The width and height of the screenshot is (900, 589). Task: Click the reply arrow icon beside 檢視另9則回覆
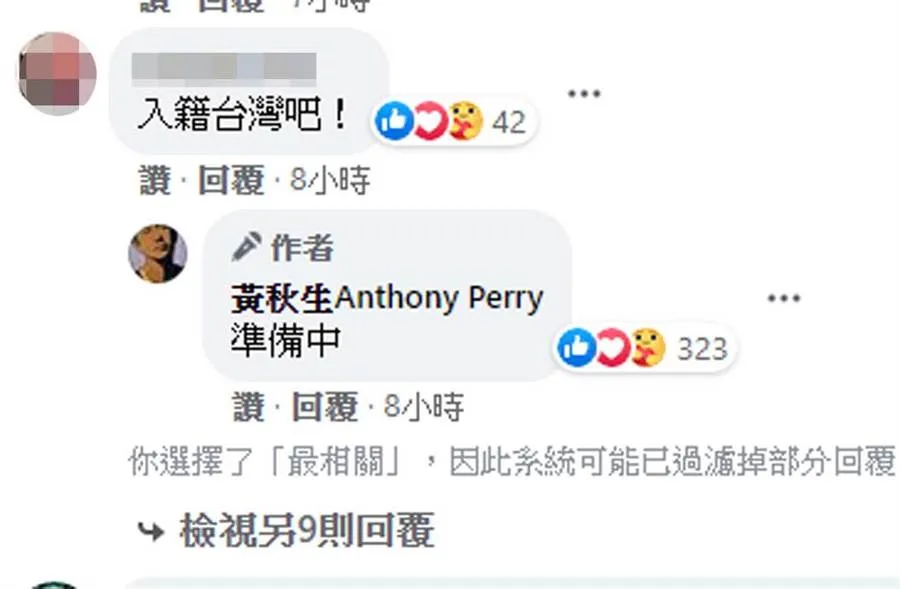point(151,532)
